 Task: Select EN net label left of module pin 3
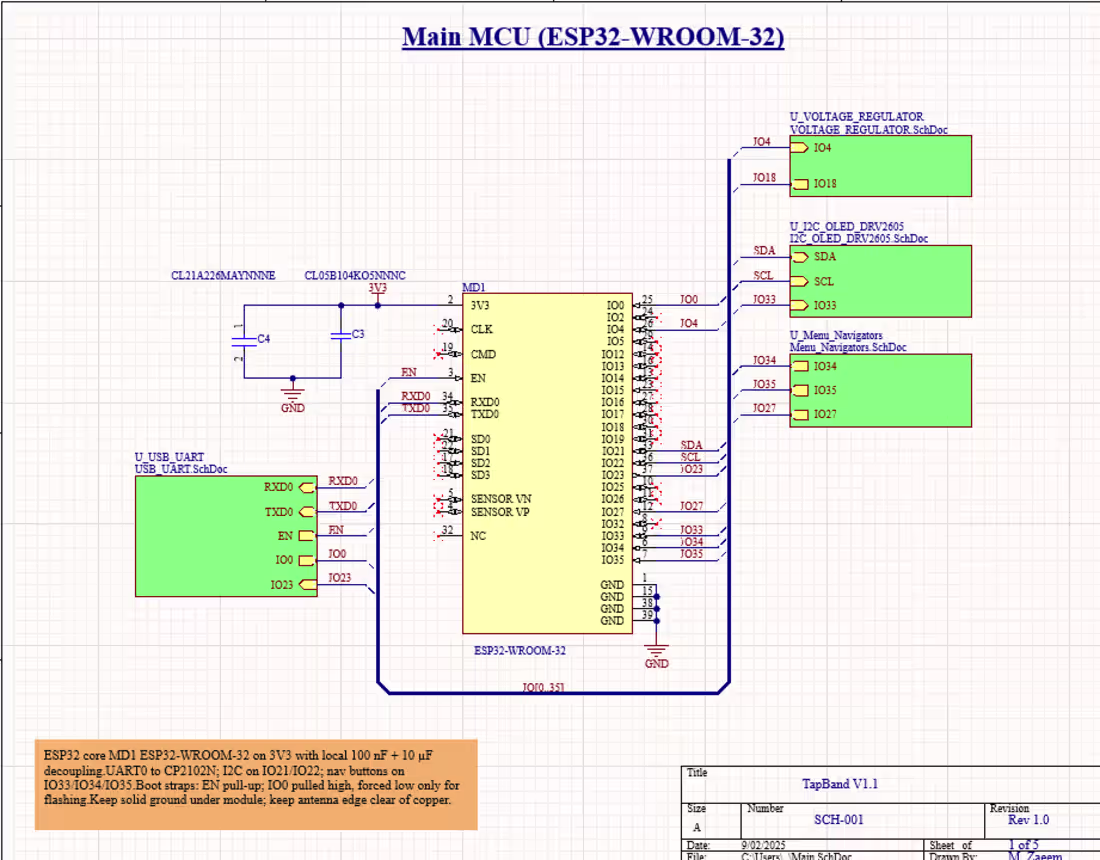(409, 372)
